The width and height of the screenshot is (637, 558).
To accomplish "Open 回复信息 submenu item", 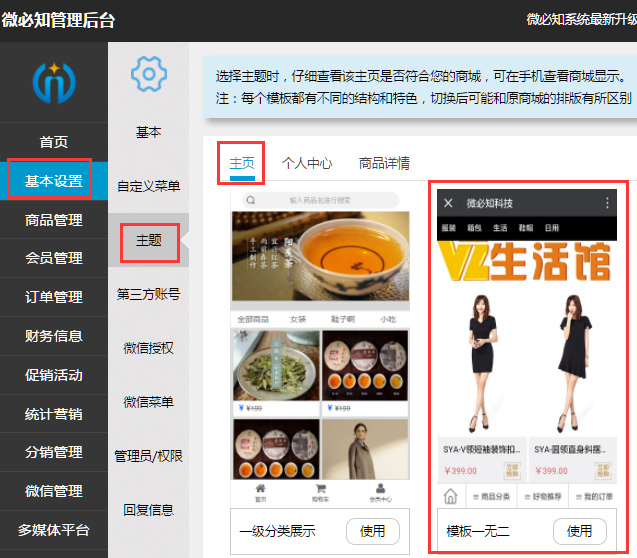I will click(x=149, y=510).
